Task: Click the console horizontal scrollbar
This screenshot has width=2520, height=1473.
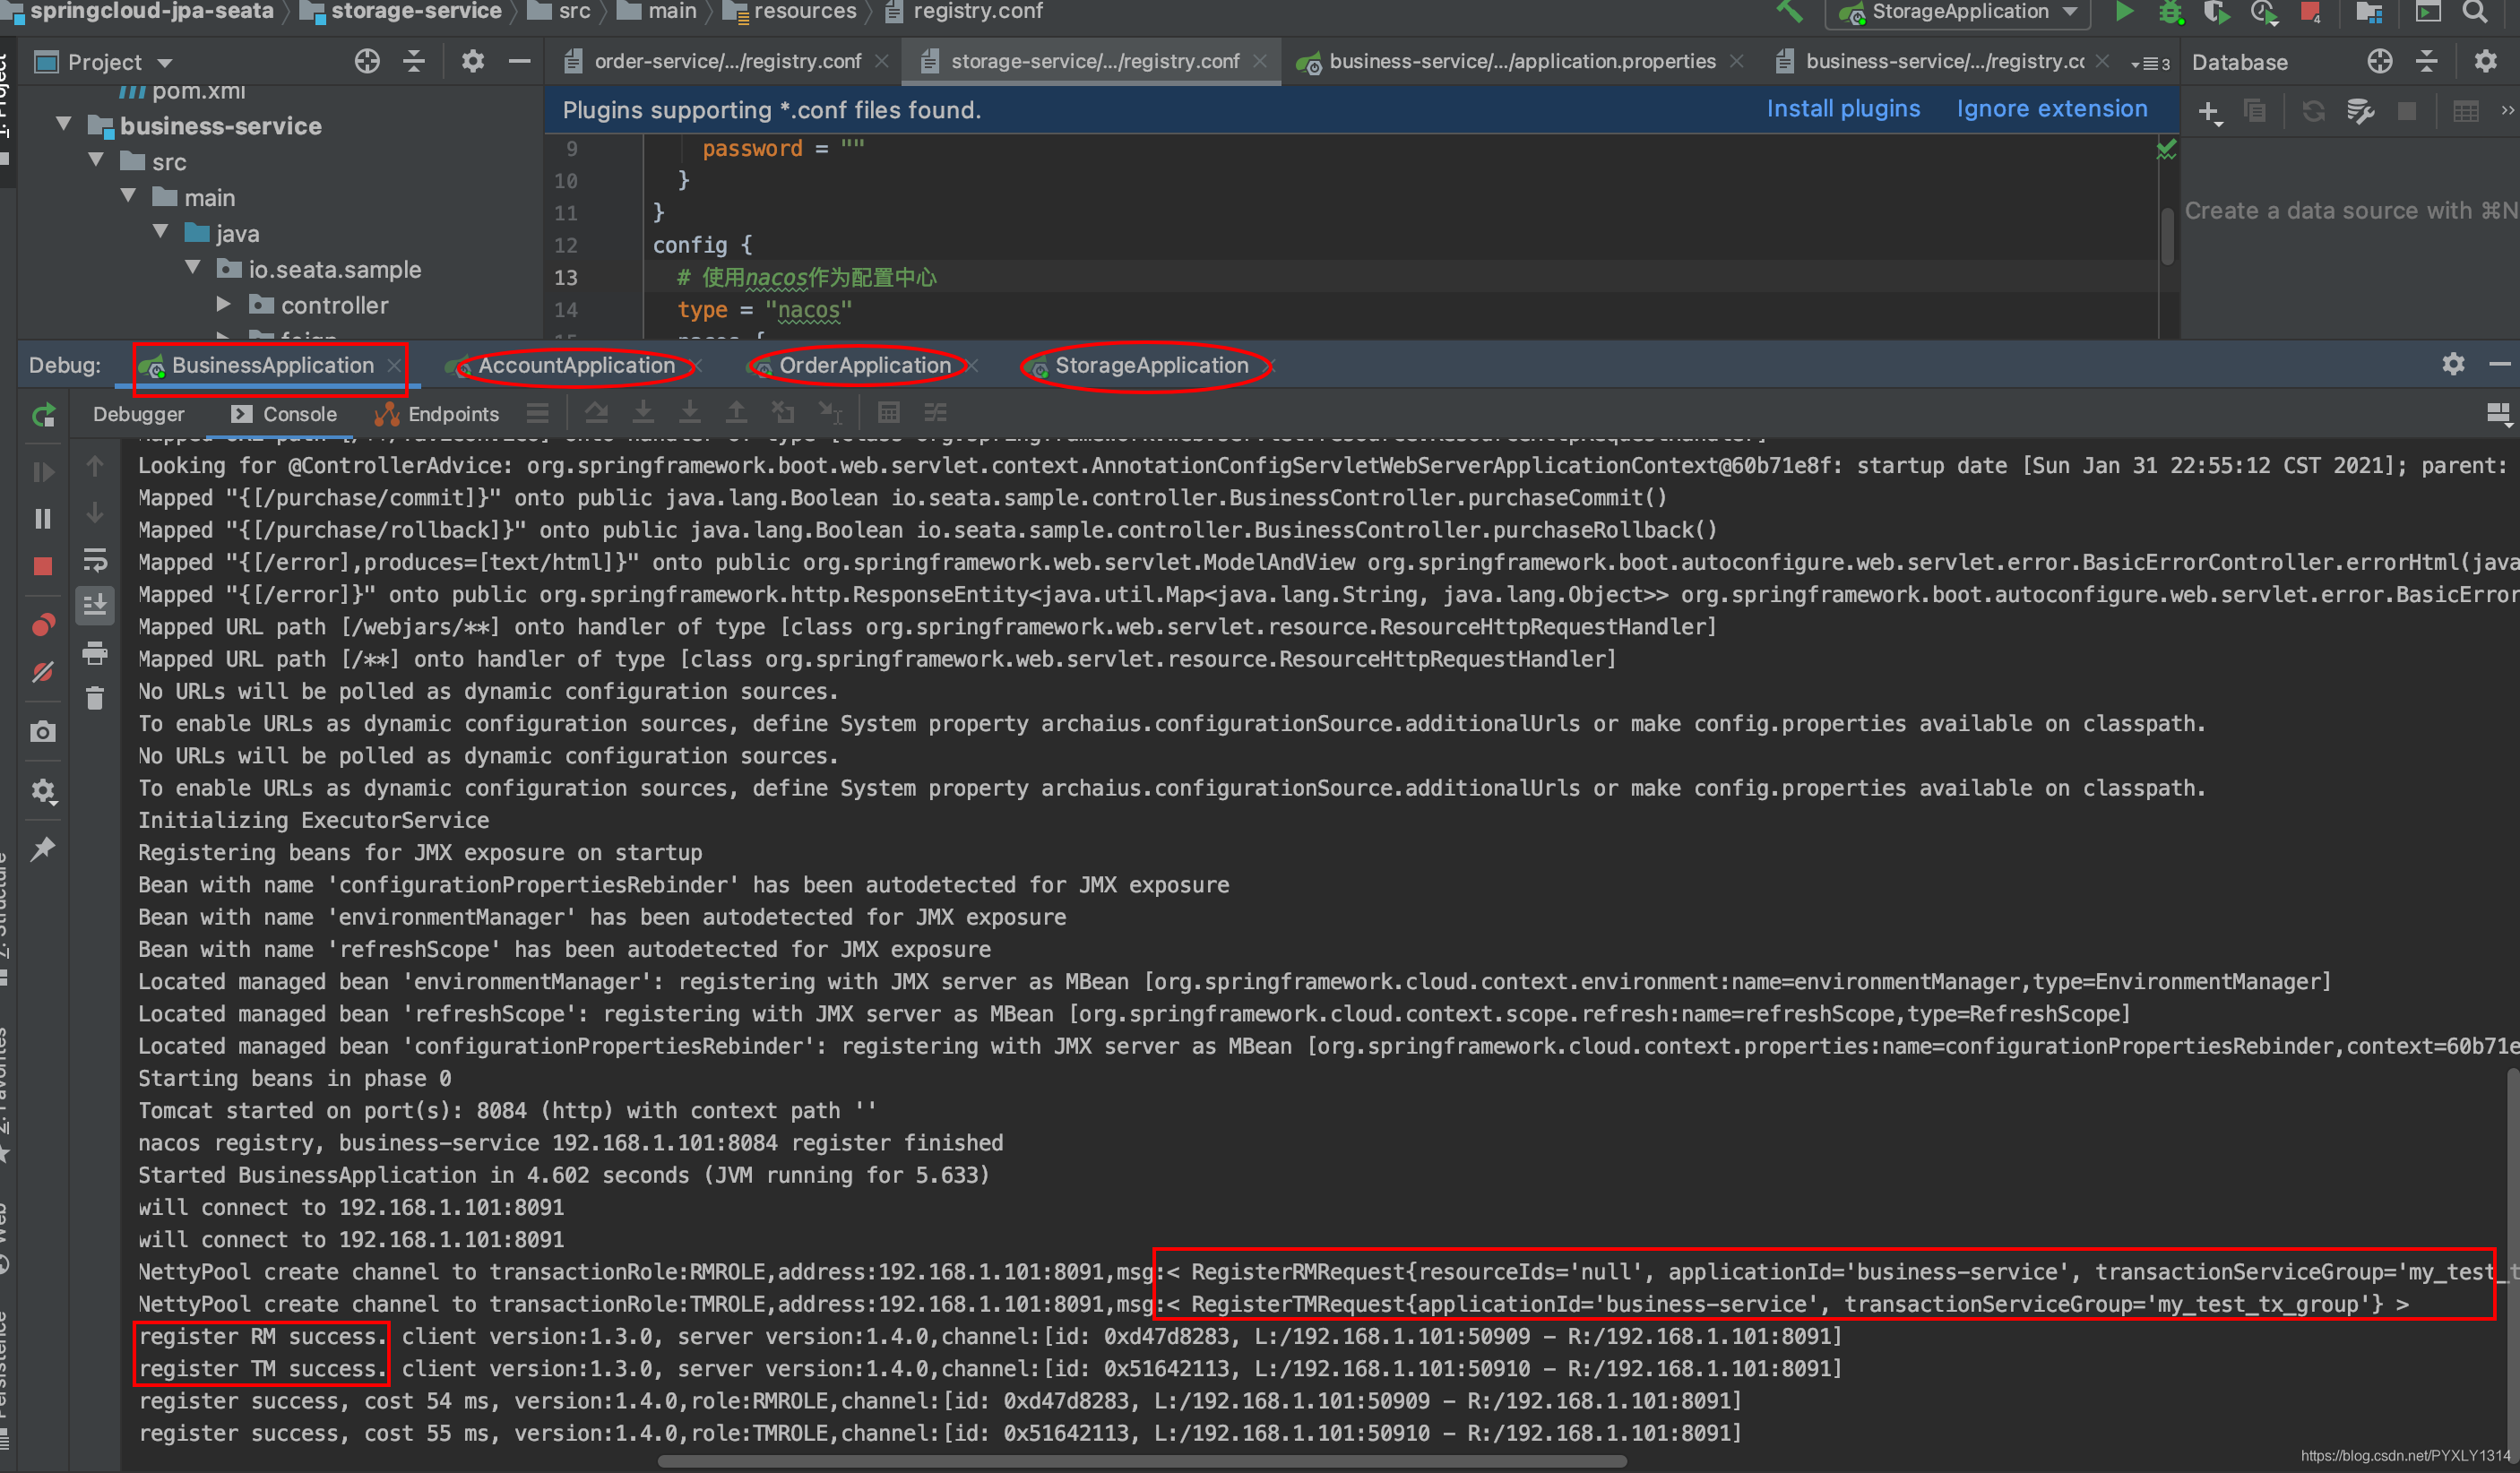Action: click(x=1142, y=1462)
